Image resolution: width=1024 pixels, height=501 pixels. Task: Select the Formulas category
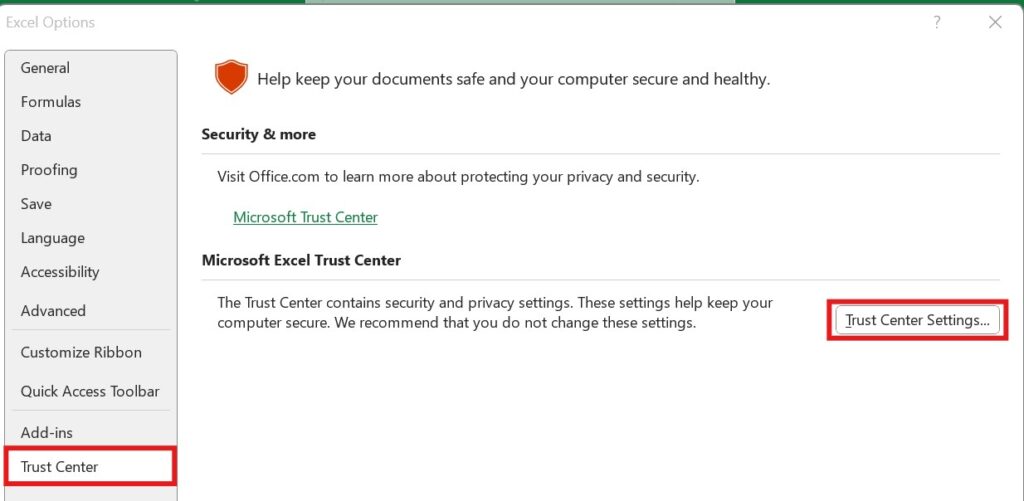click(51, 102)
